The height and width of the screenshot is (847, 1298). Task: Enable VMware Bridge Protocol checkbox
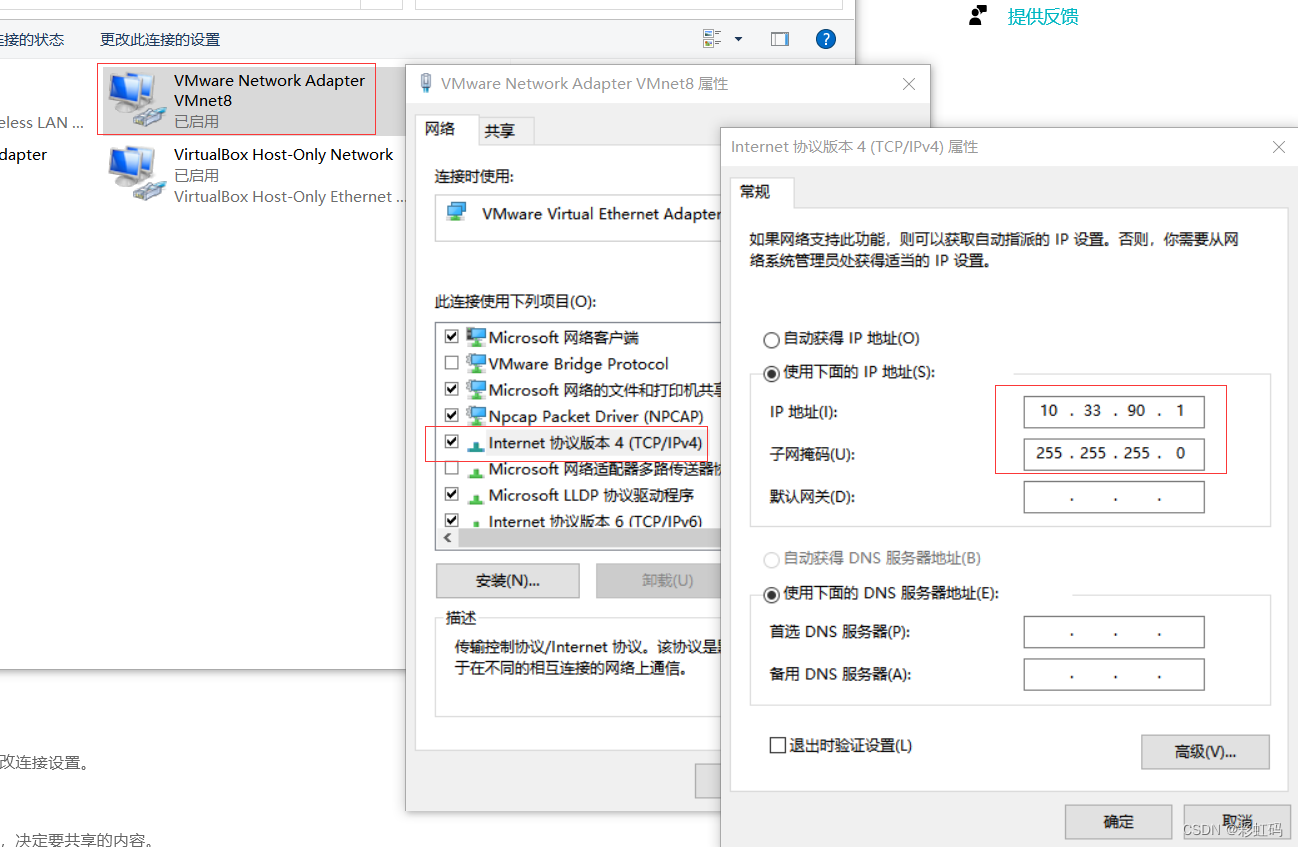tap(452, 363)
